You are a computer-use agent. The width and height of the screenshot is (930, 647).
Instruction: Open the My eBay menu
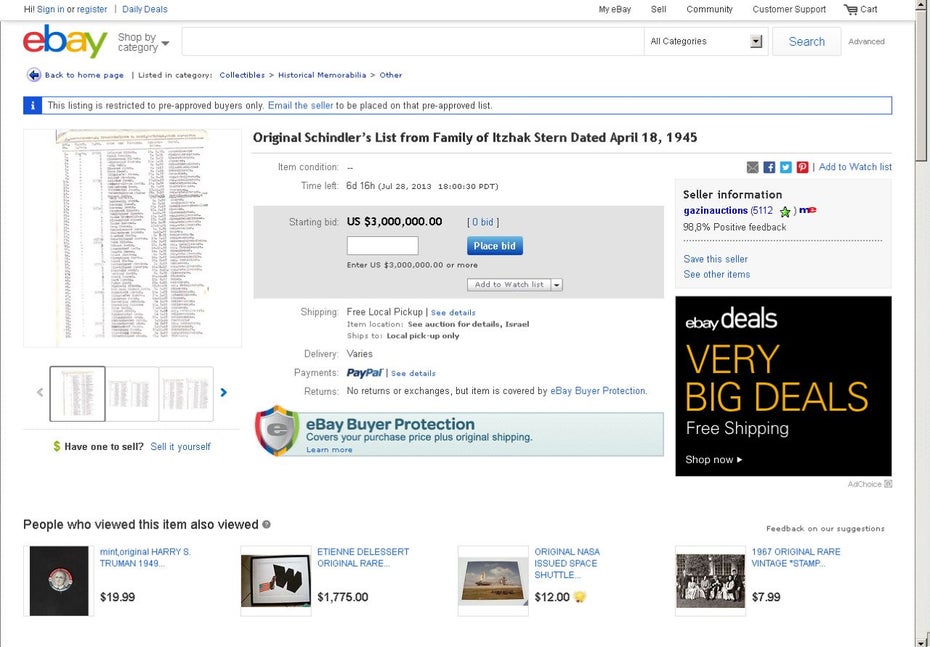point(614,9)
